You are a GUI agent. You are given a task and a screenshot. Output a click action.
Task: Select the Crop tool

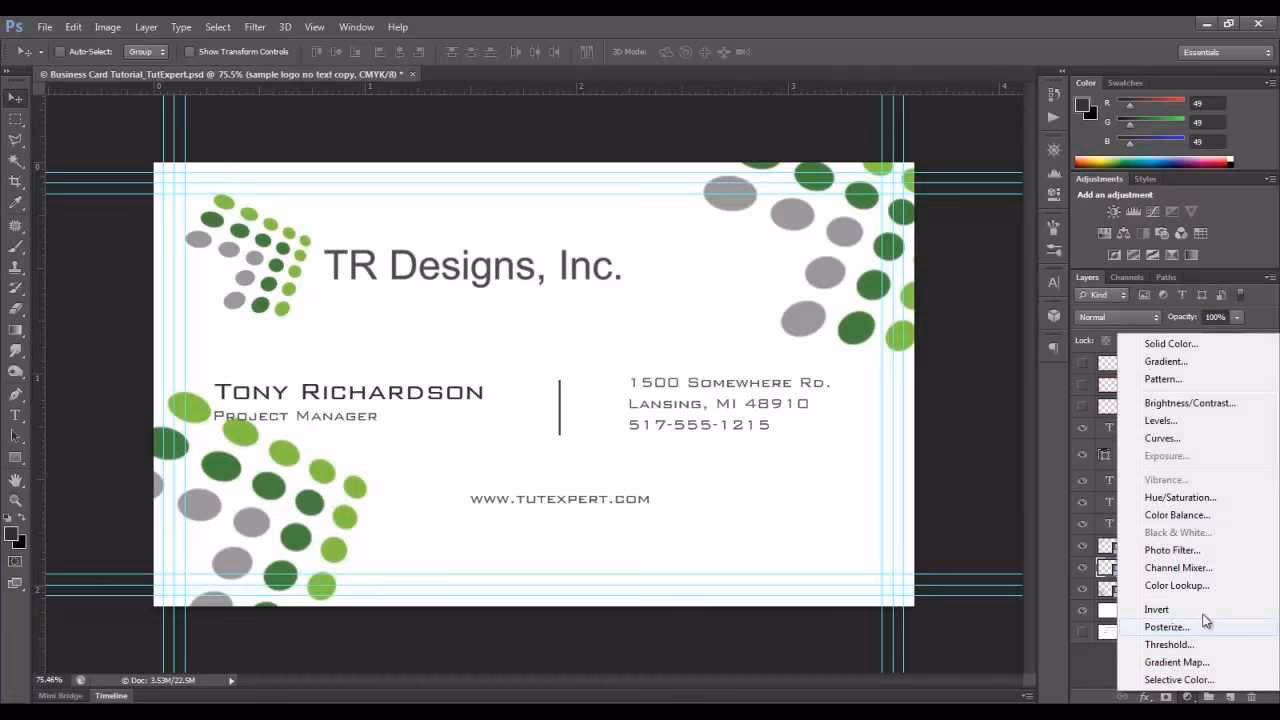click(14, 181)
